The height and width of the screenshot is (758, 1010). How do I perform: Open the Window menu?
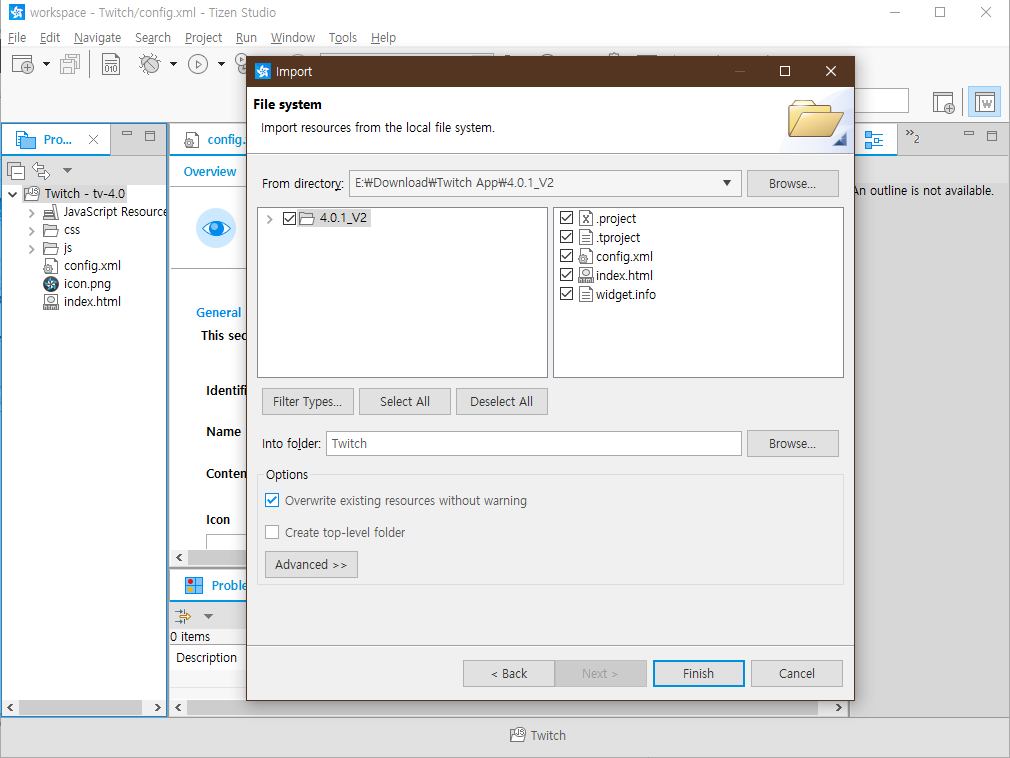[x=292, y=37]
